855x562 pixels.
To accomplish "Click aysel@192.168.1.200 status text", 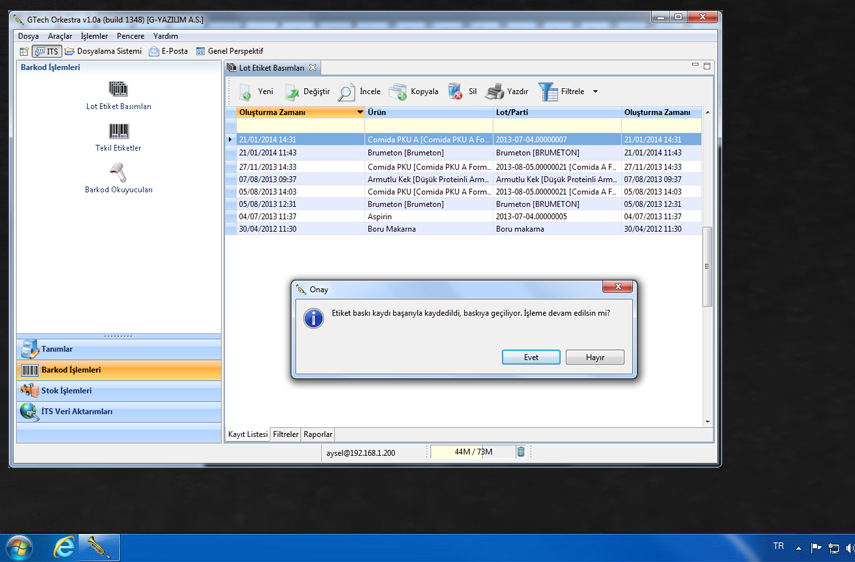I will click(360, 453).
